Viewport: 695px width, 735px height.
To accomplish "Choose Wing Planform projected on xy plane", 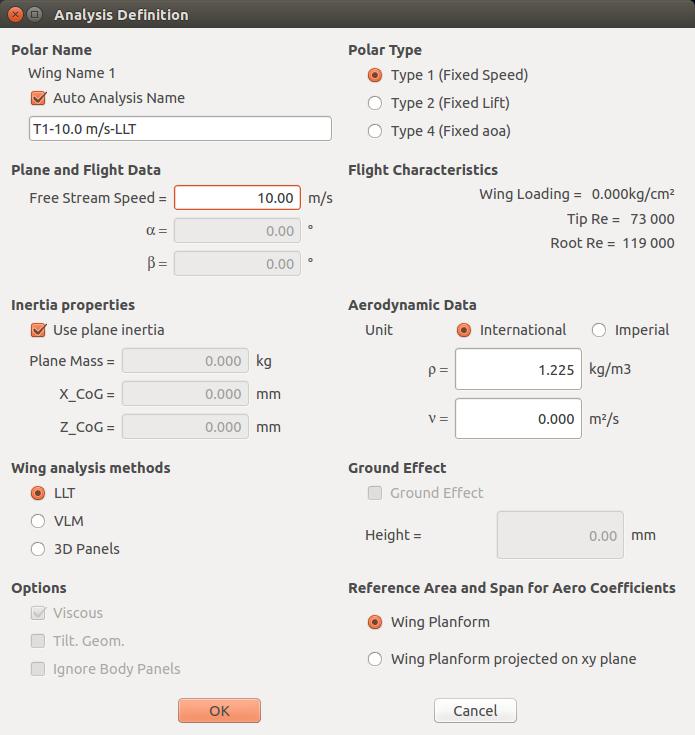I will (x=375, y=659).
